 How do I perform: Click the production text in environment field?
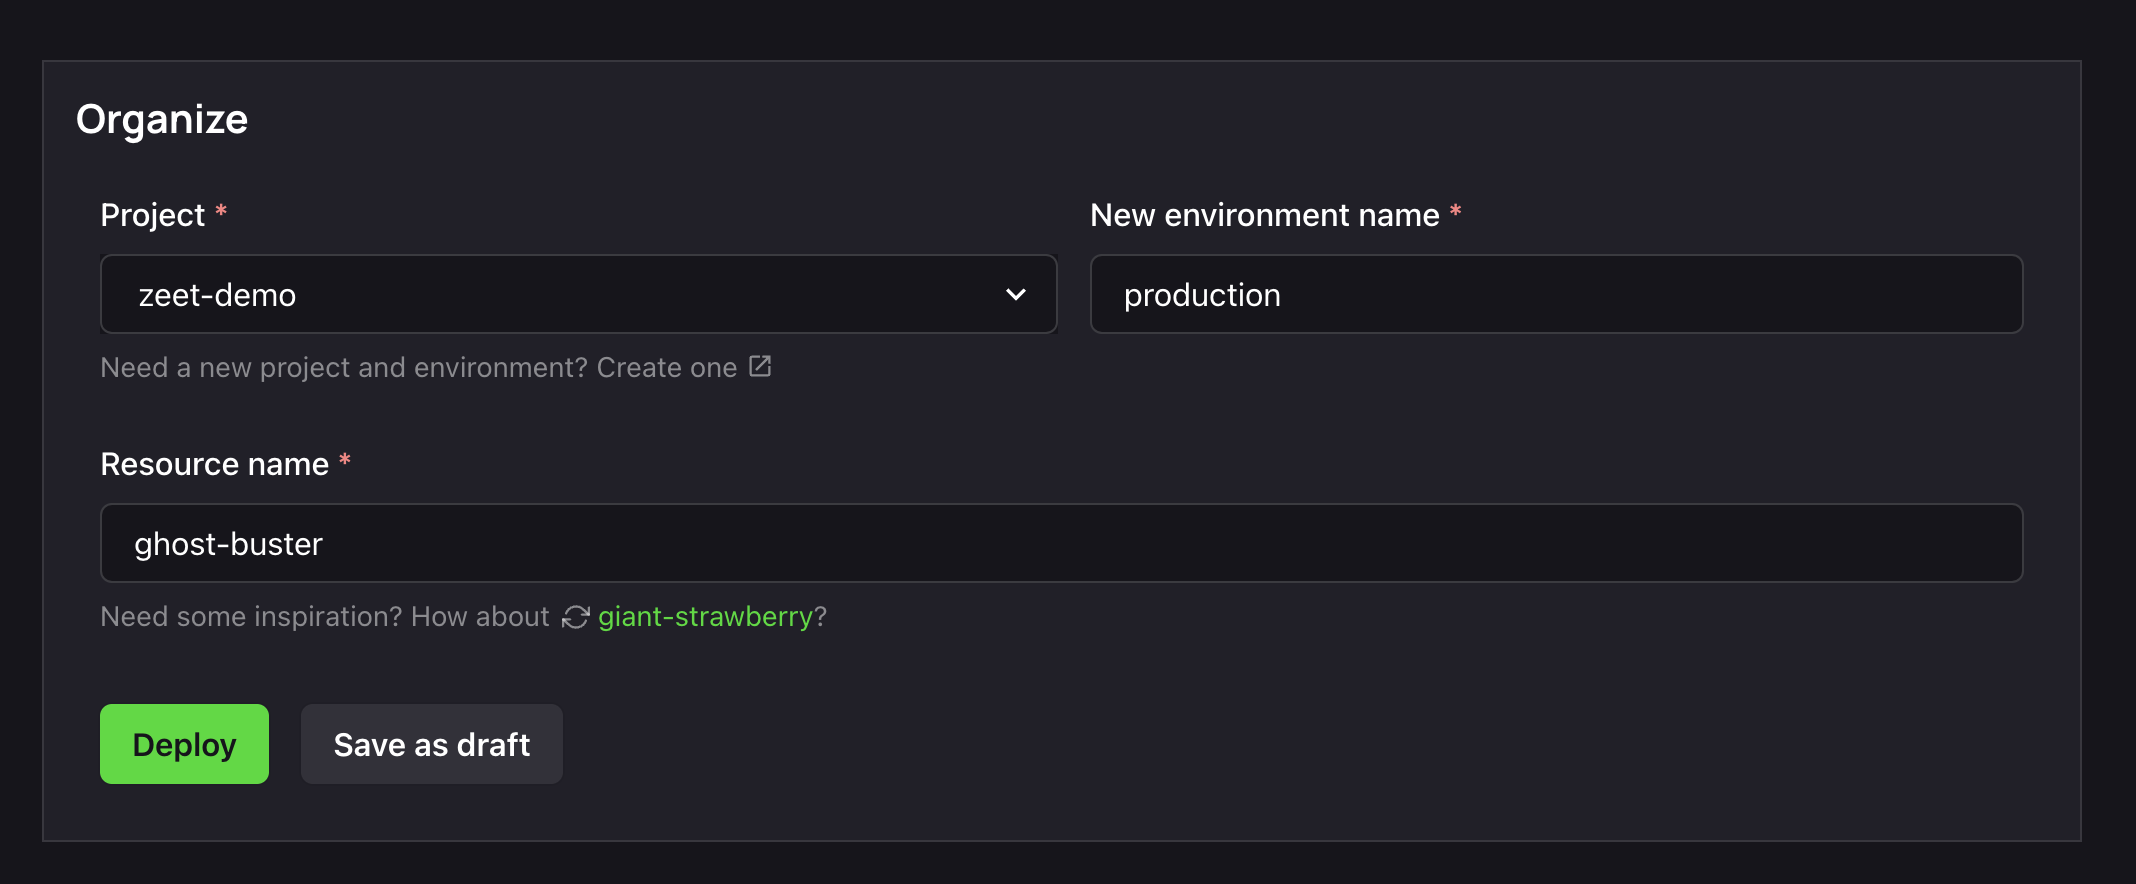pyautogui.click(x=1202, y=295)
